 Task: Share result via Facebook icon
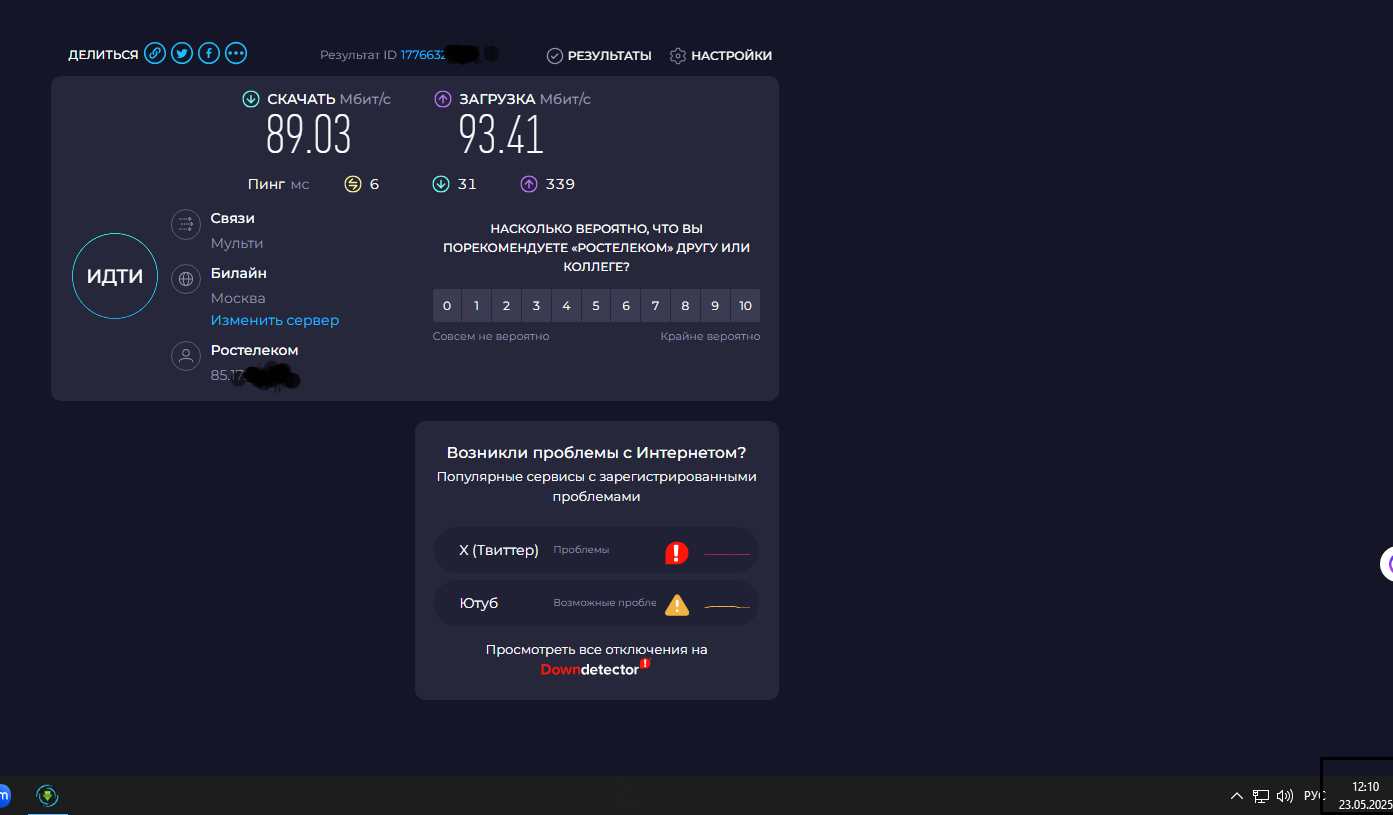pyautogui.click(x=208, y=54)
